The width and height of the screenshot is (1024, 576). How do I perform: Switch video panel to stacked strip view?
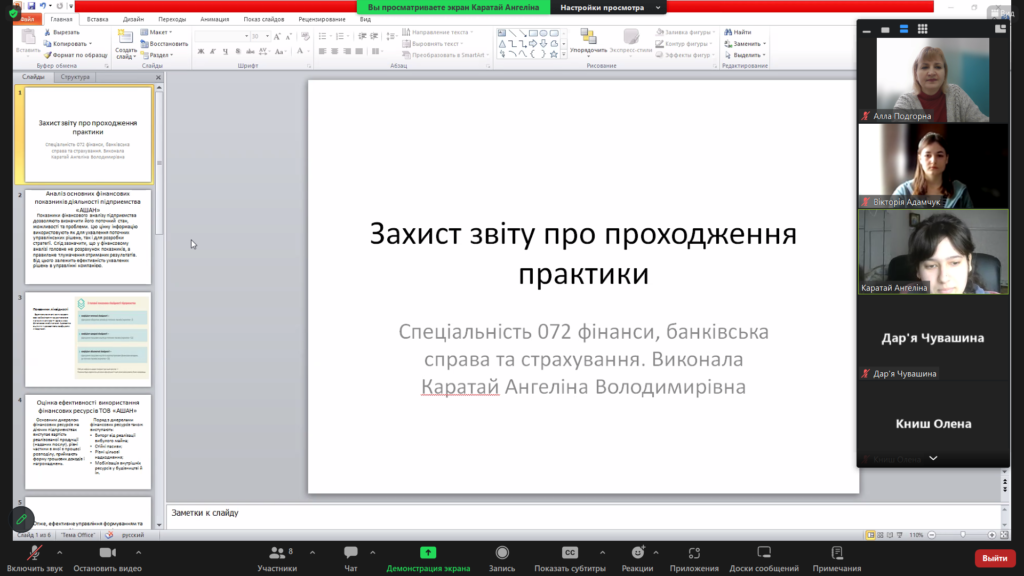coord(904,29)
